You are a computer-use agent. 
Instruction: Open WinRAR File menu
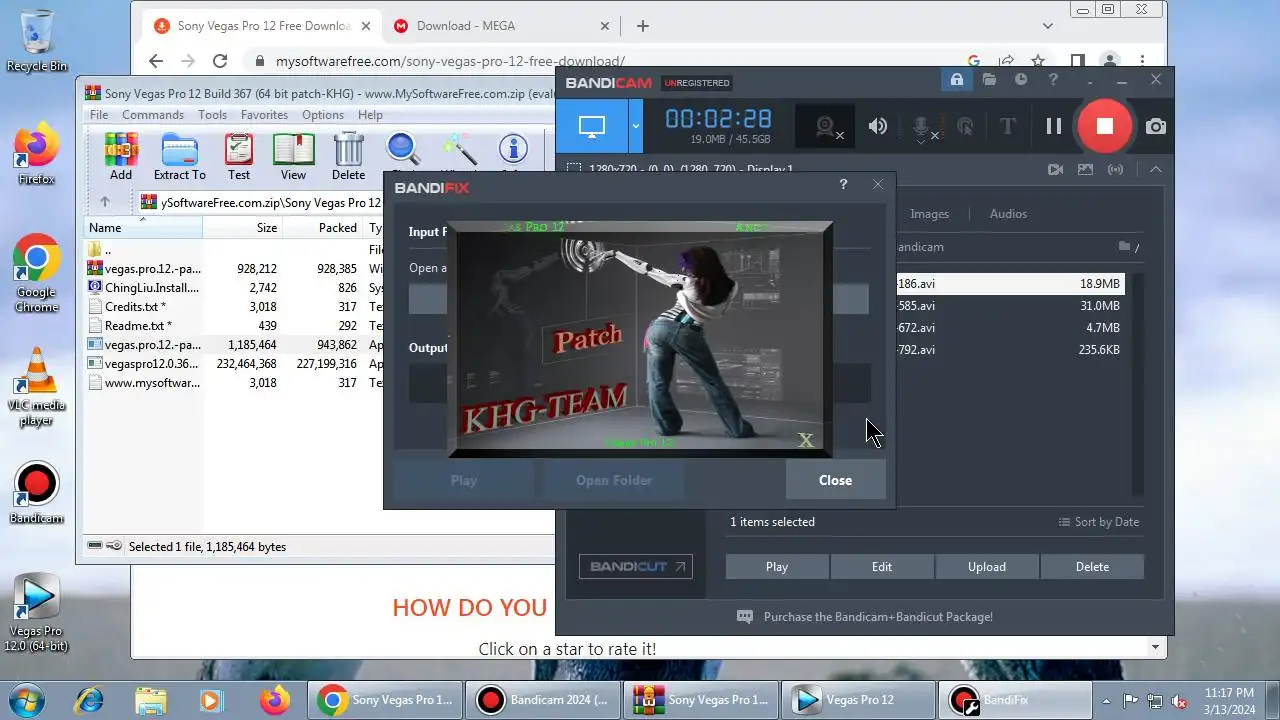click(99, 115)
